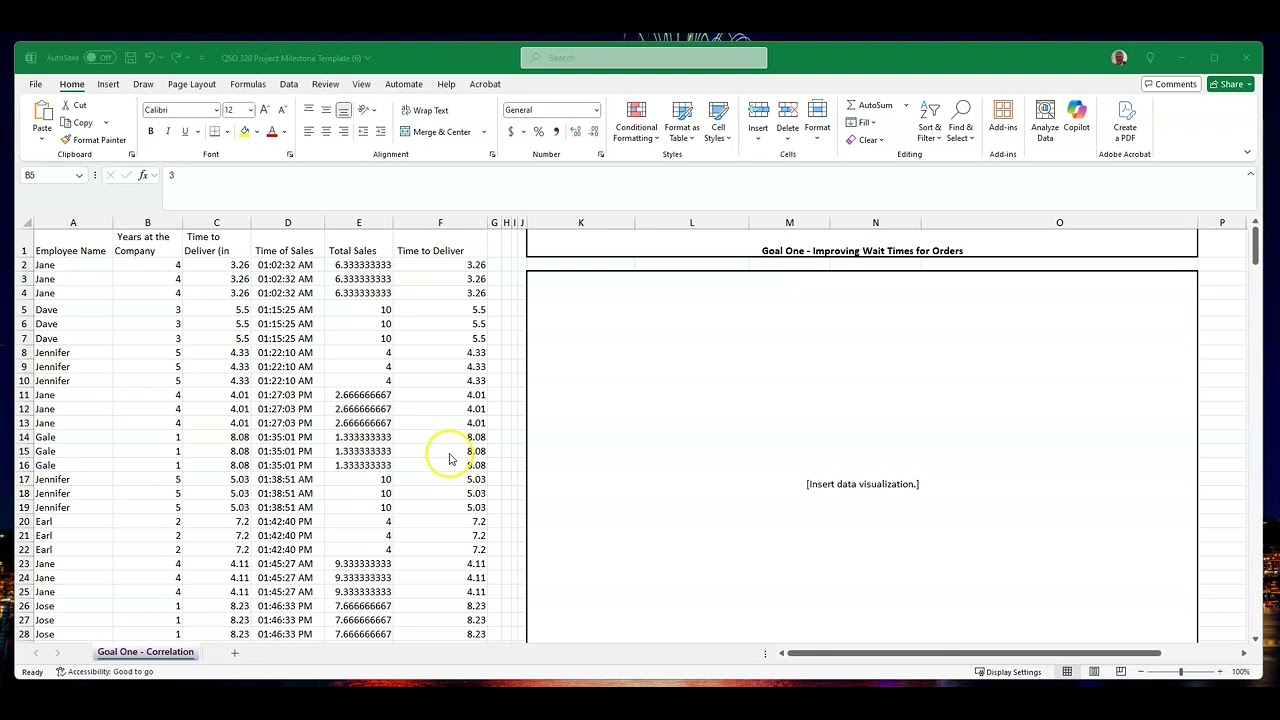Click Wrap Text button
The image size is (1280, 720).
(x=424, y=110)
